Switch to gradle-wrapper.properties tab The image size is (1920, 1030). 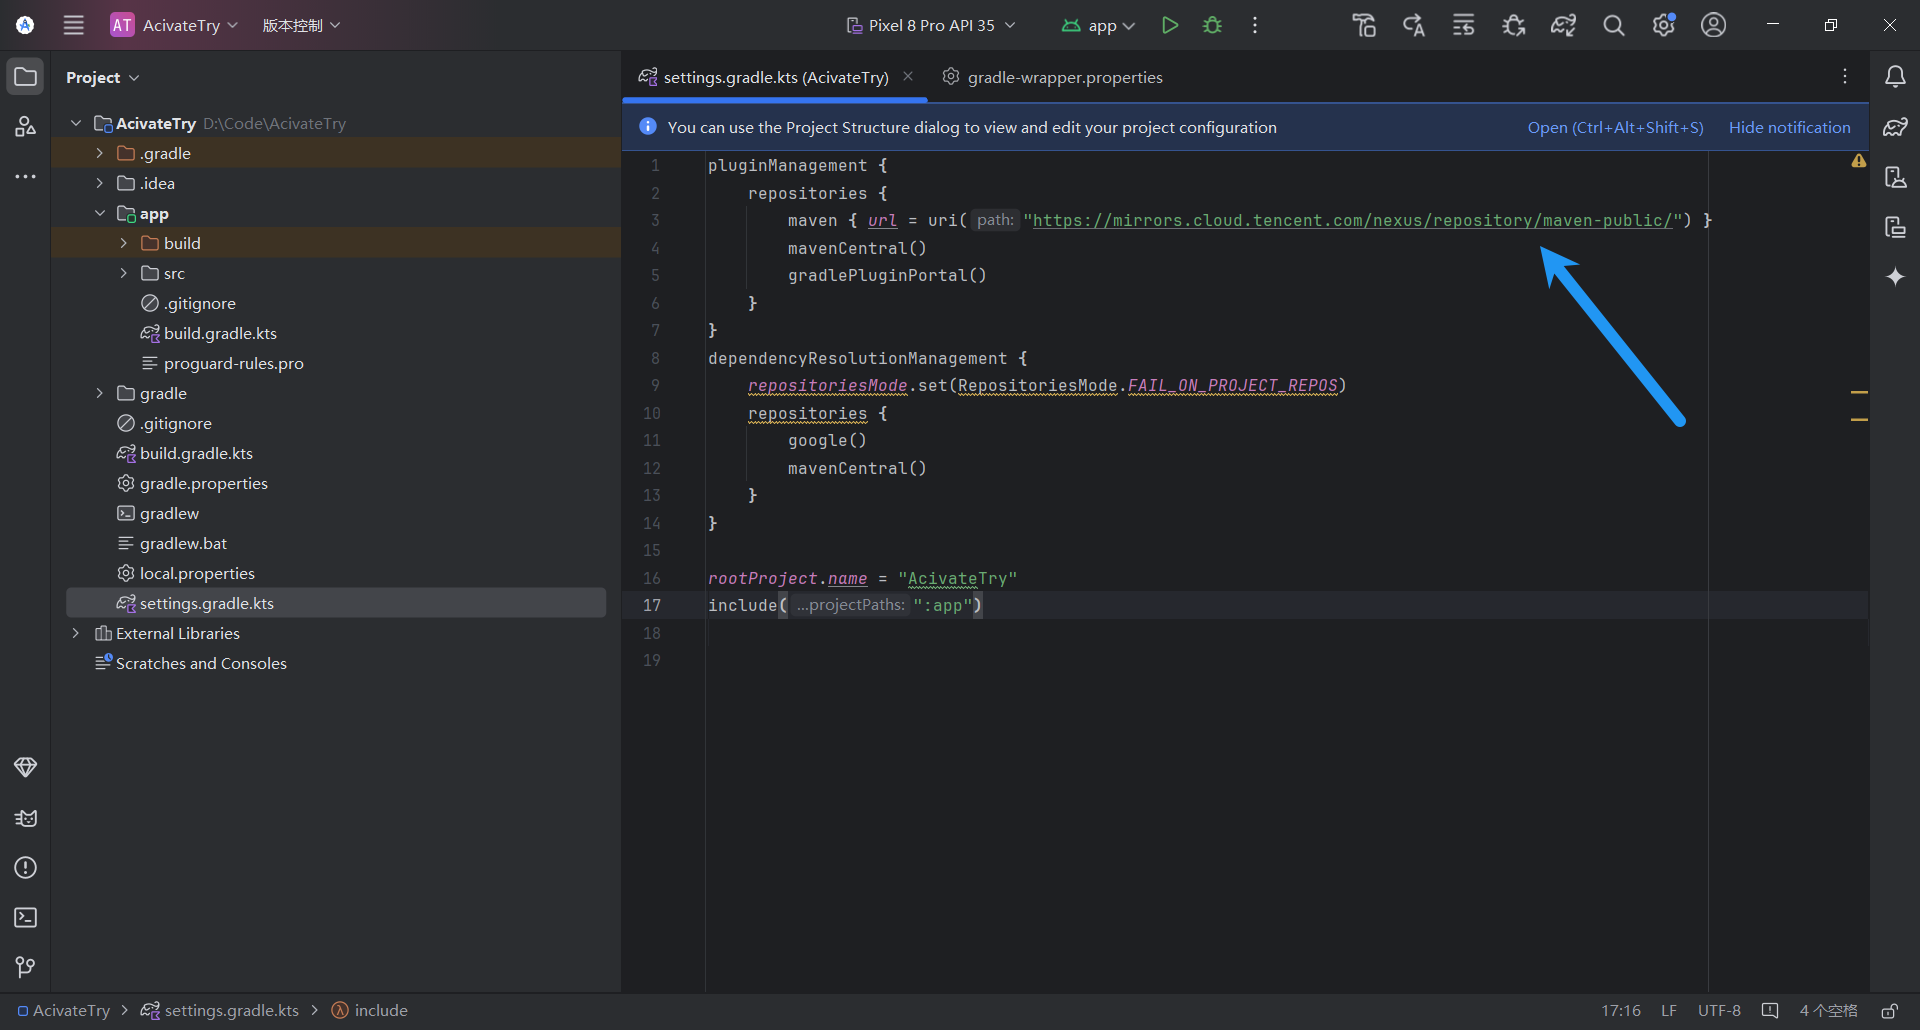[1064, 77]
